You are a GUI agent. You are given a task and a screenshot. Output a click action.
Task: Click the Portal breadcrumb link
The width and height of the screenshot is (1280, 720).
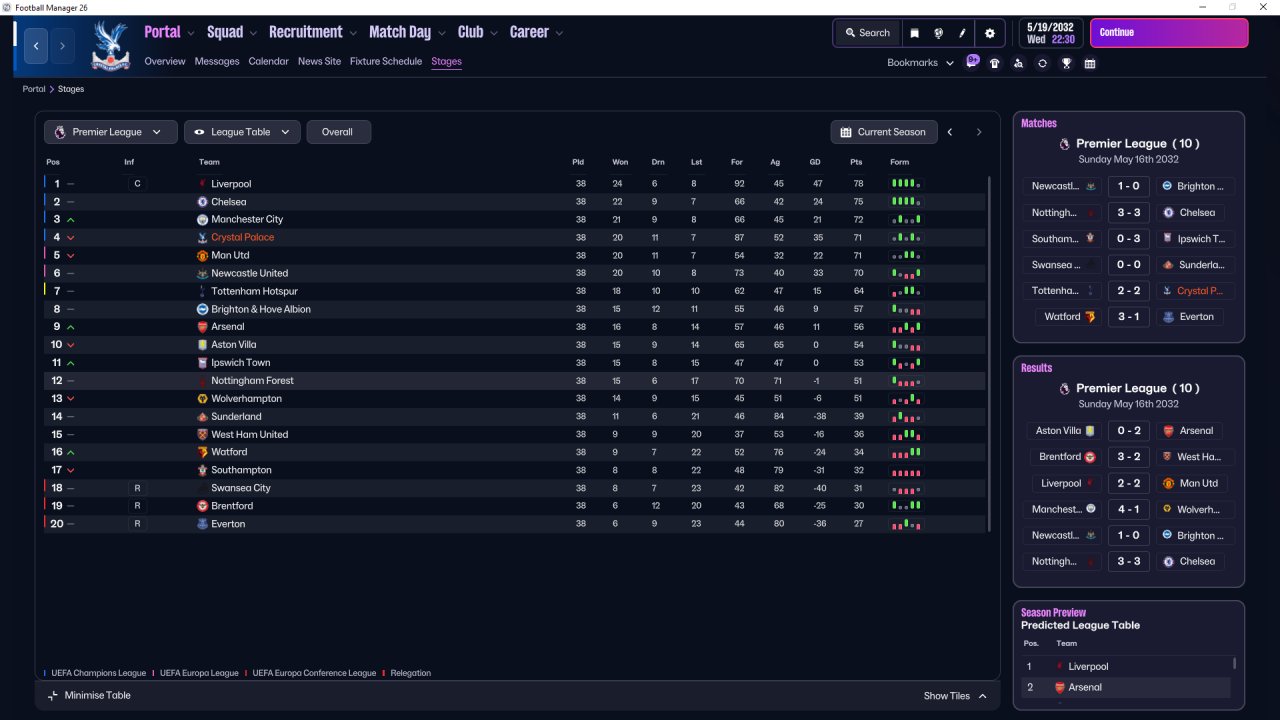coord(34,89)
